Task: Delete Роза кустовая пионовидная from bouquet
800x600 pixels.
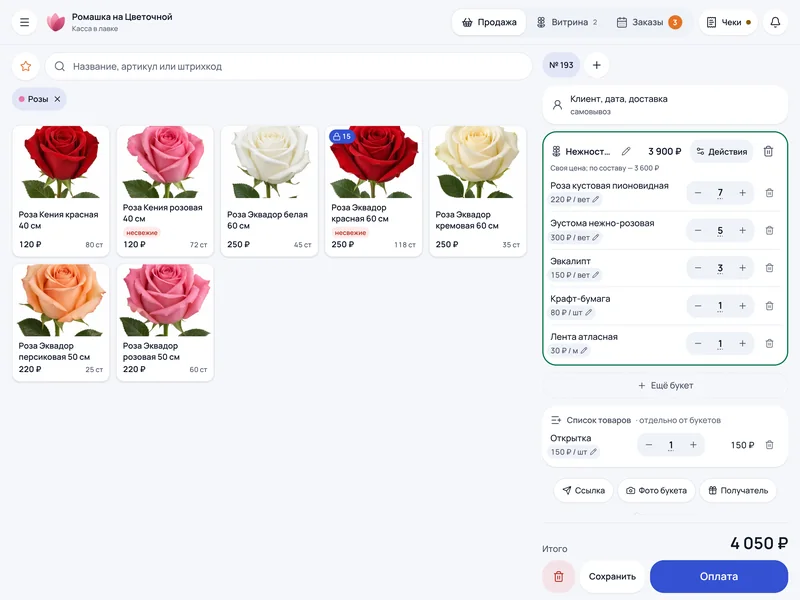Action: (x=769, y=193)
